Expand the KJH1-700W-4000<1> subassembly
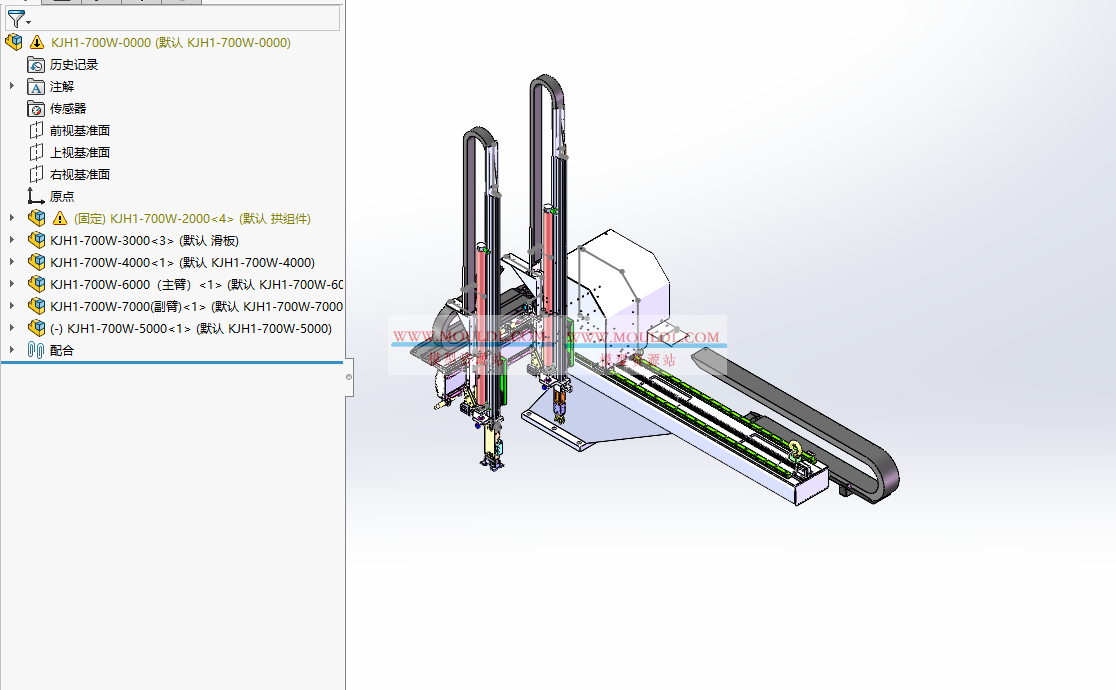1116x690 pixels. click(12, 262)
